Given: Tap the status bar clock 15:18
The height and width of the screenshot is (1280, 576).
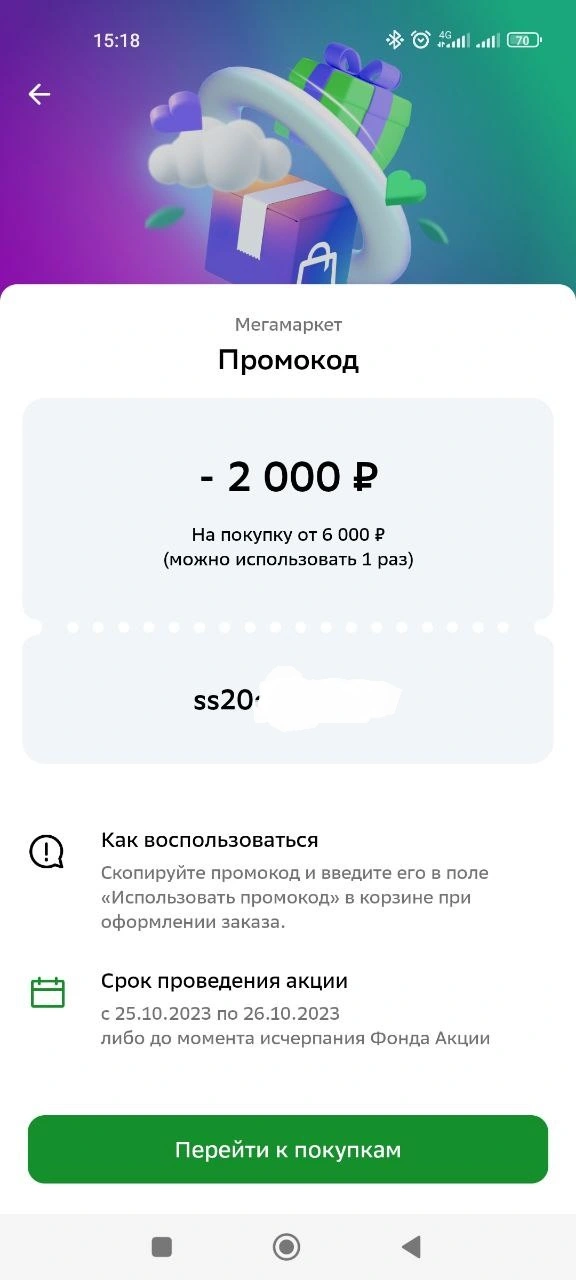Looking at the screenshot, I should point(117,41).
